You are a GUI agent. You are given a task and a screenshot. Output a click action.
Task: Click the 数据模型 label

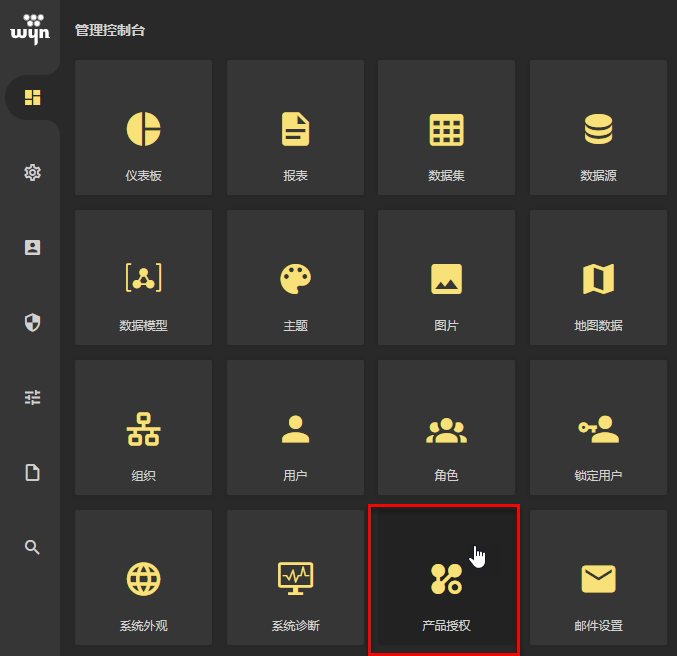143,326
